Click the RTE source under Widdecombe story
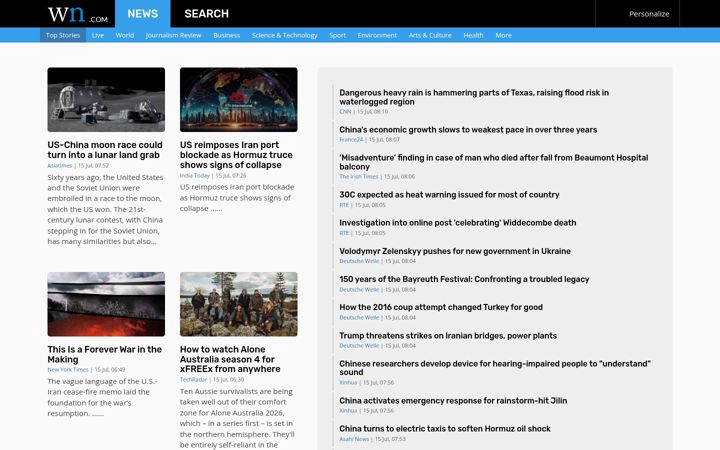Screen dimensions: 720x450 pyautogui.click(x=344, y=233)
